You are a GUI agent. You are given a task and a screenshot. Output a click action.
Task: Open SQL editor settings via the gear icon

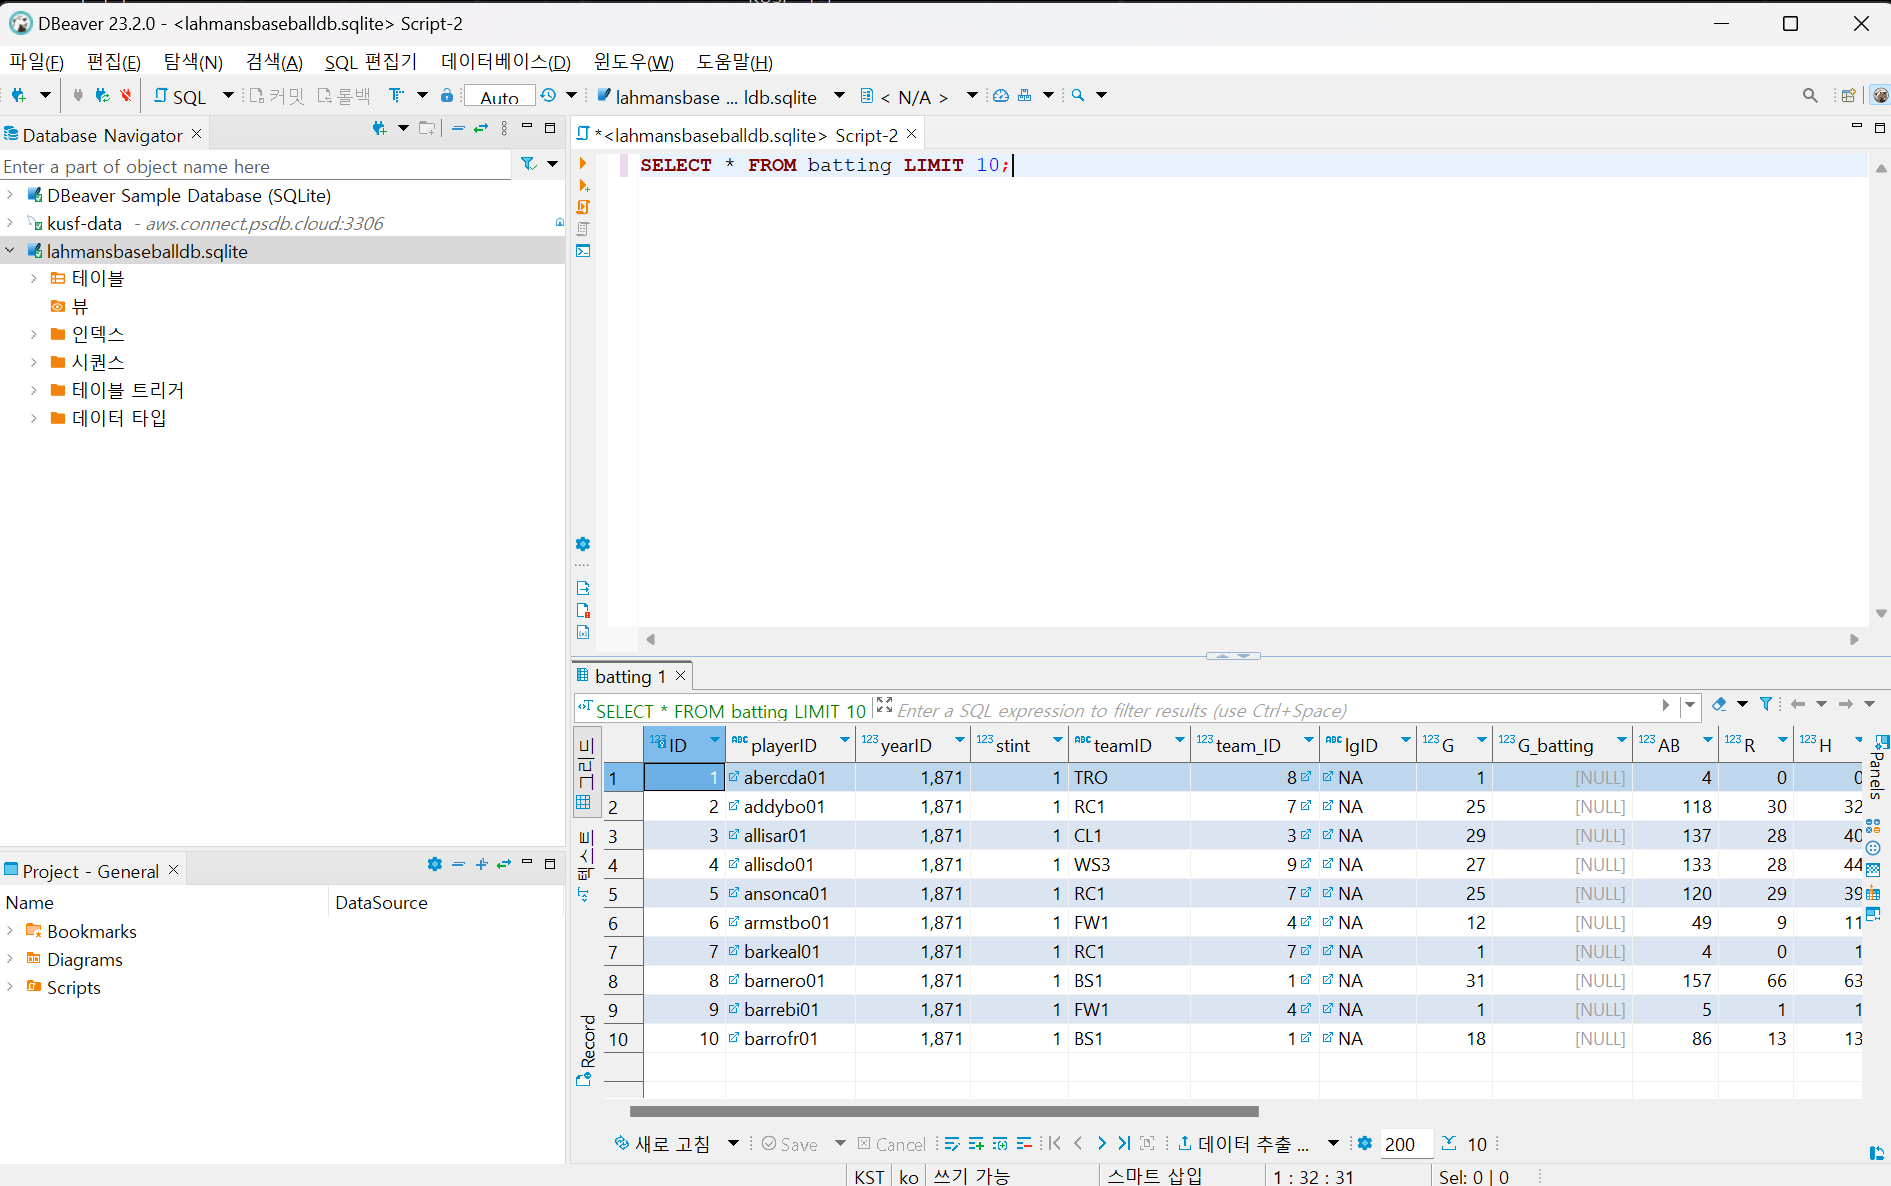pos(583,543)
